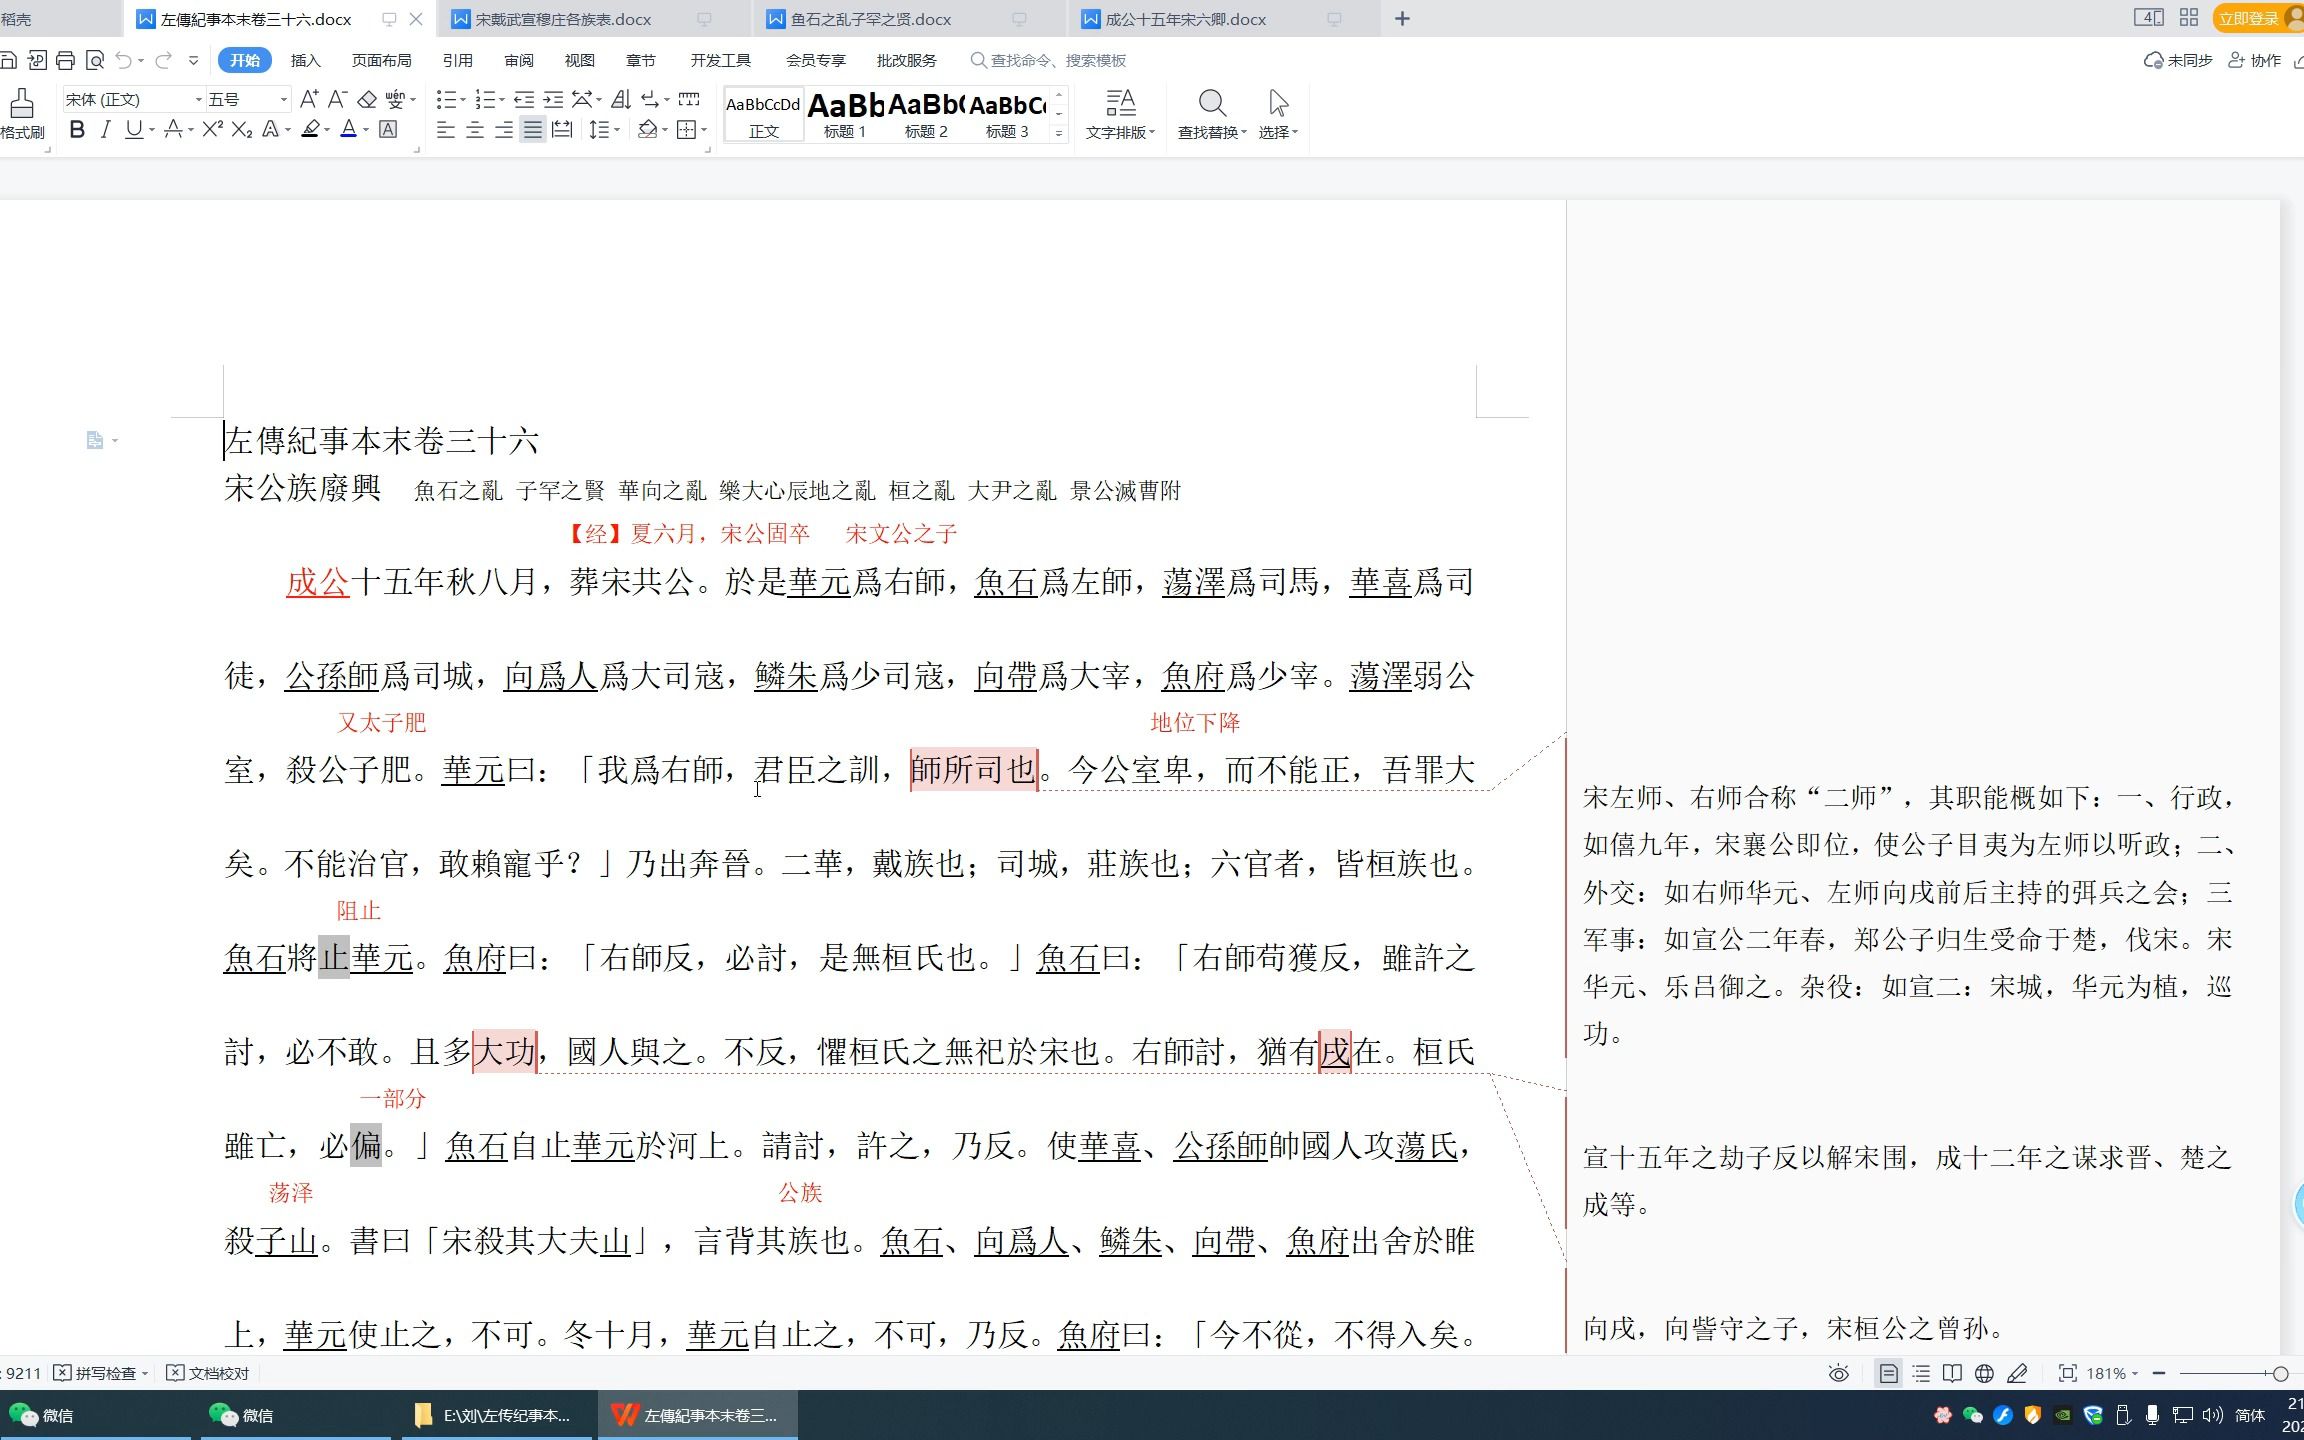Image resolution: width=2304 pixels, height=1440 pixels.
Task: Apply the font color button
Action: [349, 130]
